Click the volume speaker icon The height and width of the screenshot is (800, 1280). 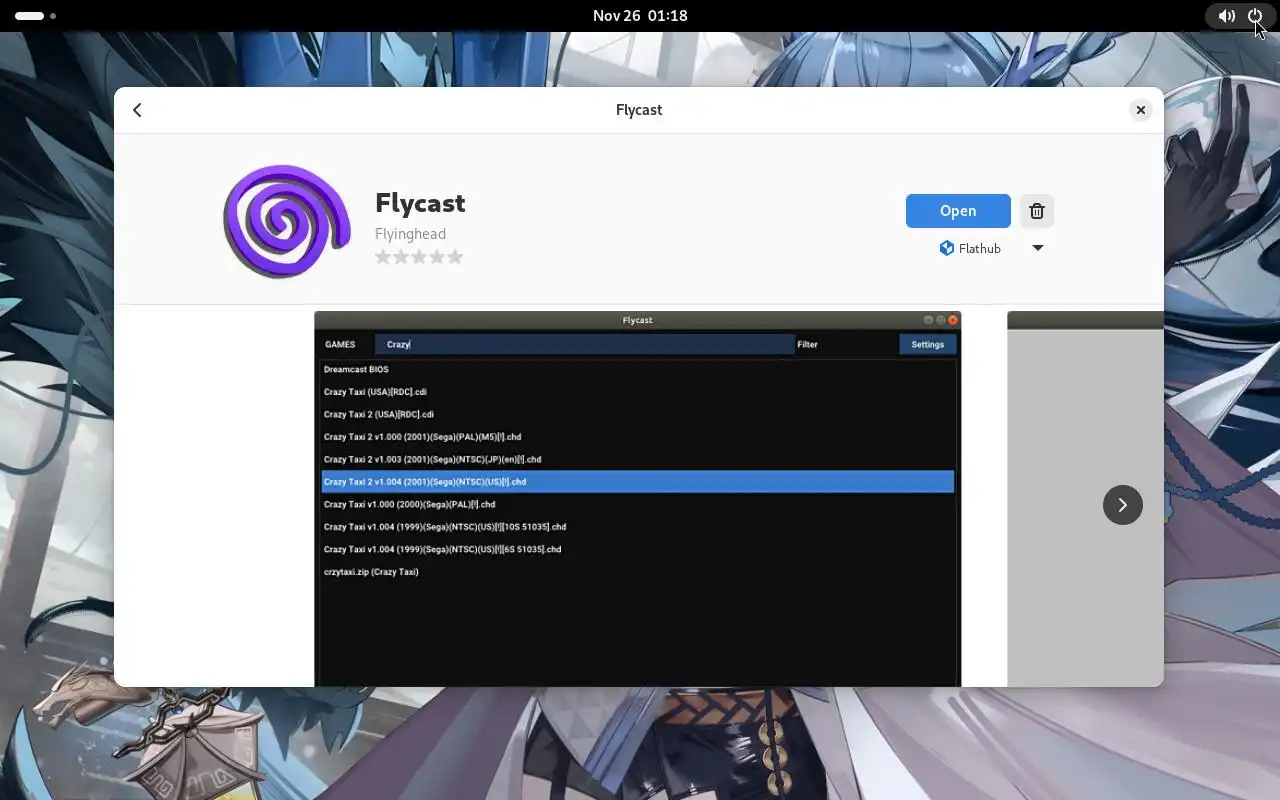[x=1226, y=16]
